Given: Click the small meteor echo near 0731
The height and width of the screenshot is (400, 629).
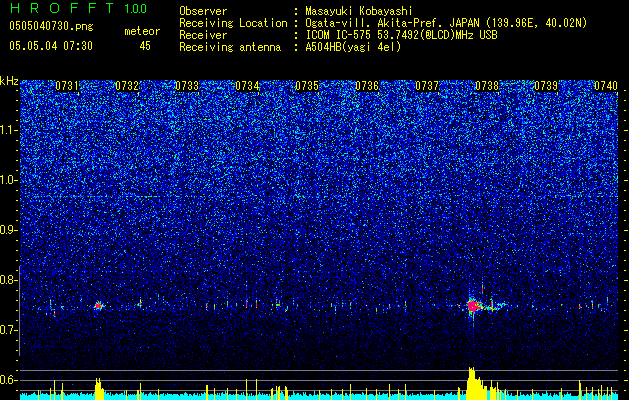Looking at the screenshot, I should point(98,306).
